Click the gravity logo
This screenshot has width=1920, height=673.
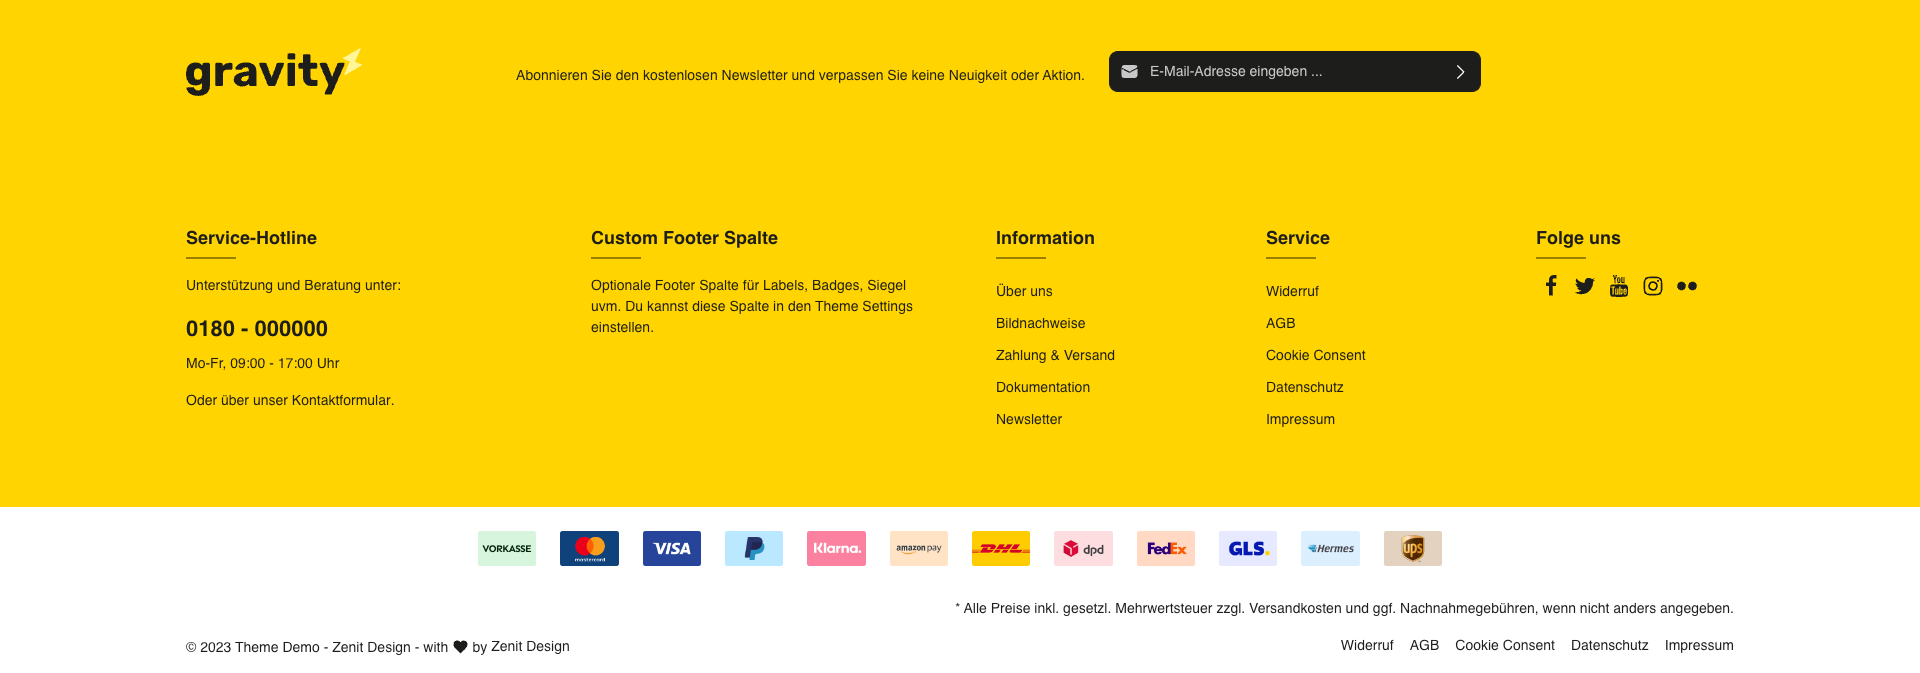[x=272, y=72]
